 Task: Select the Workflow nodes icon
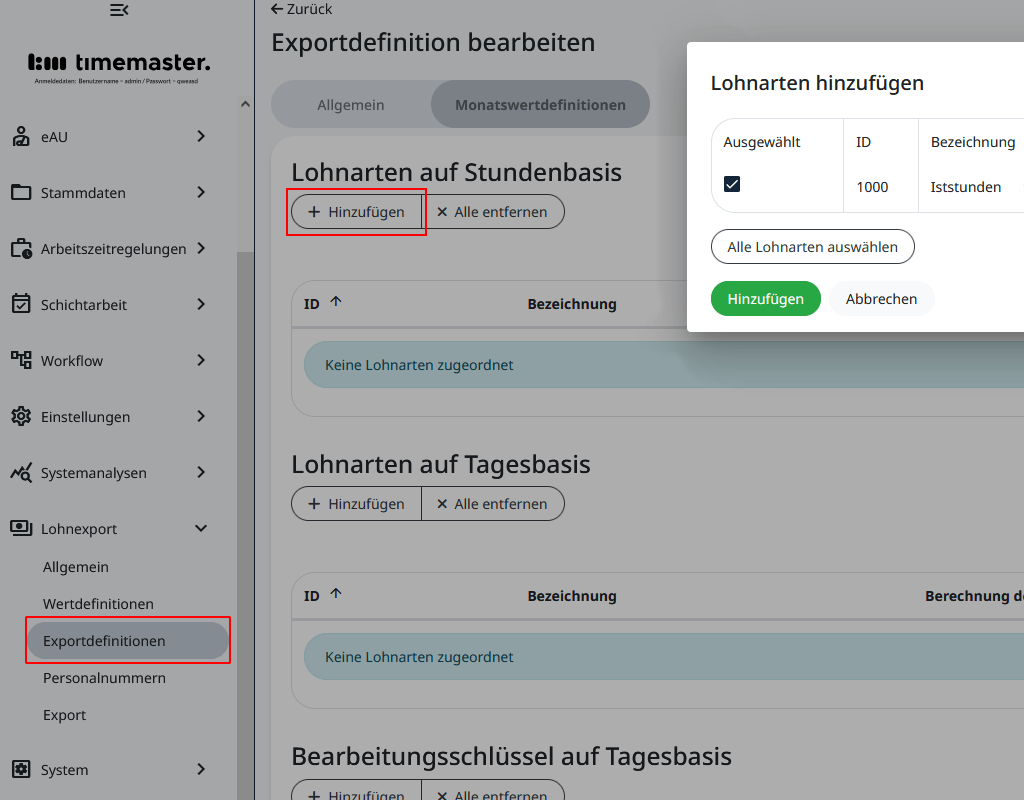click(x=21, y=360)
